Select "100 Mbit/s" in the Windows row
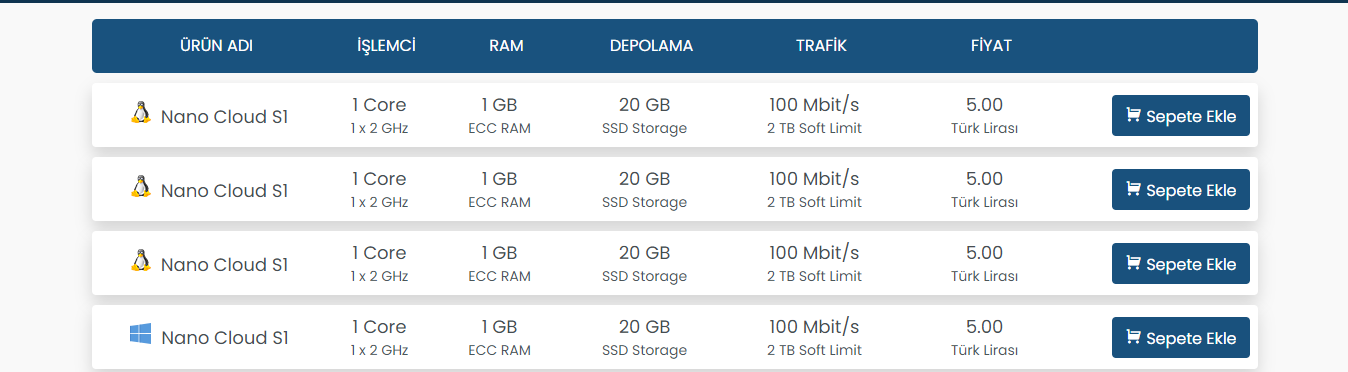The height and width of the screenshot is (372, 1348). pos(814,327)
